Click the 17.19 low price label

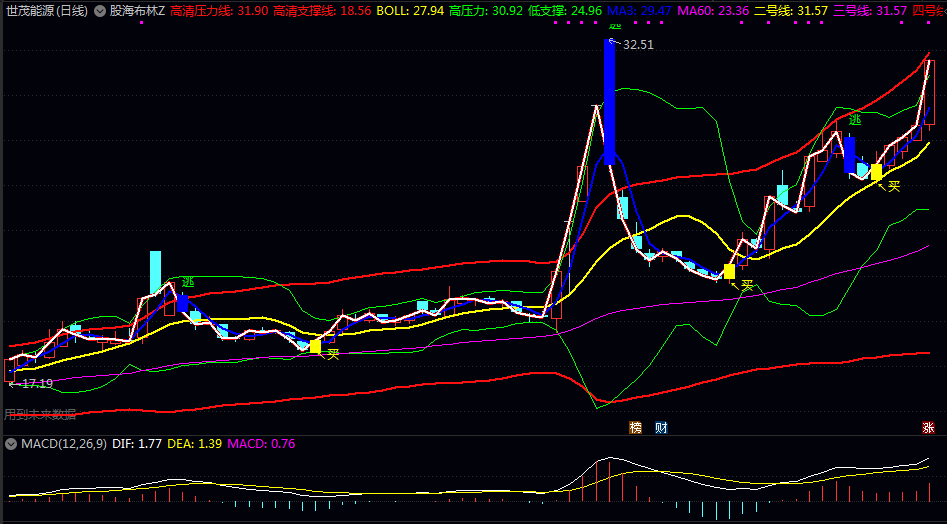36,383
